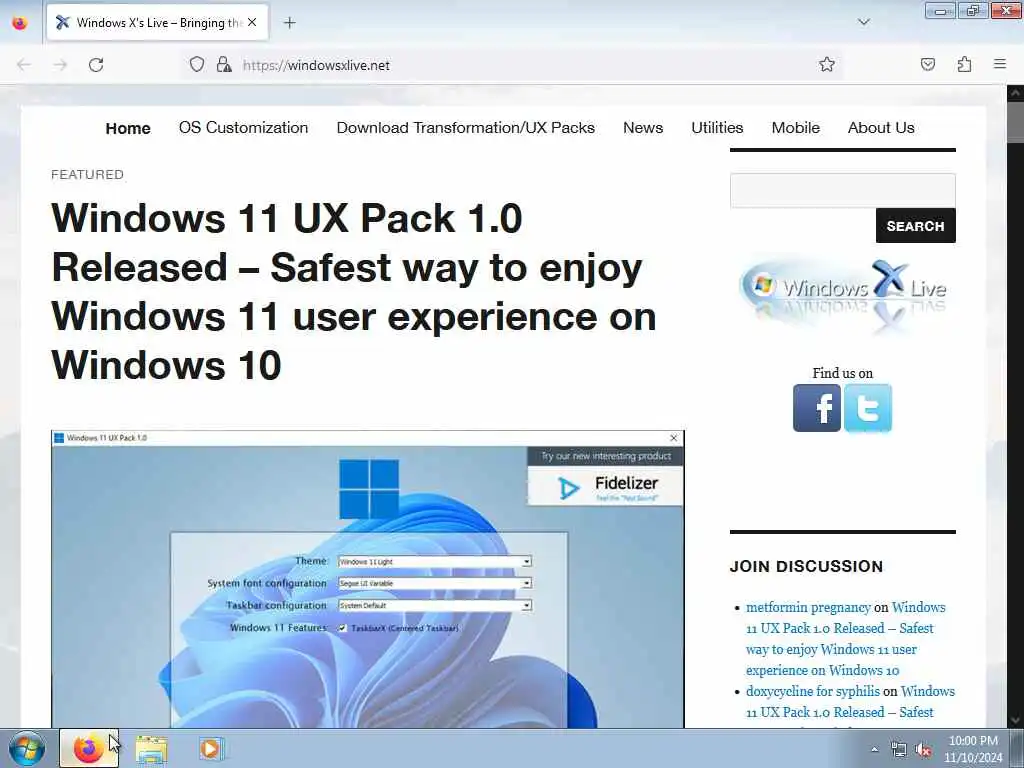Image resolution: width=1024 pixels, height=768 pixels.
Task: Open the Utilities menu item
Action: [x=717, y=127]
